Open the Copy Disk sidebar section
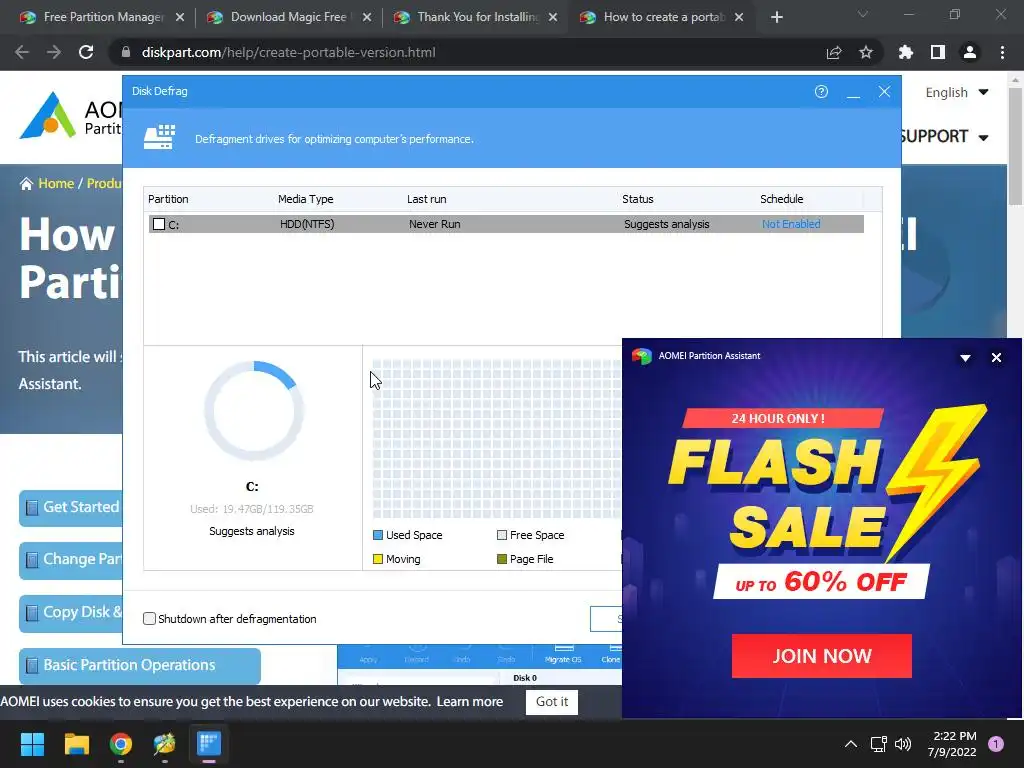This screenshot has width=1024, height=768. 71,613
